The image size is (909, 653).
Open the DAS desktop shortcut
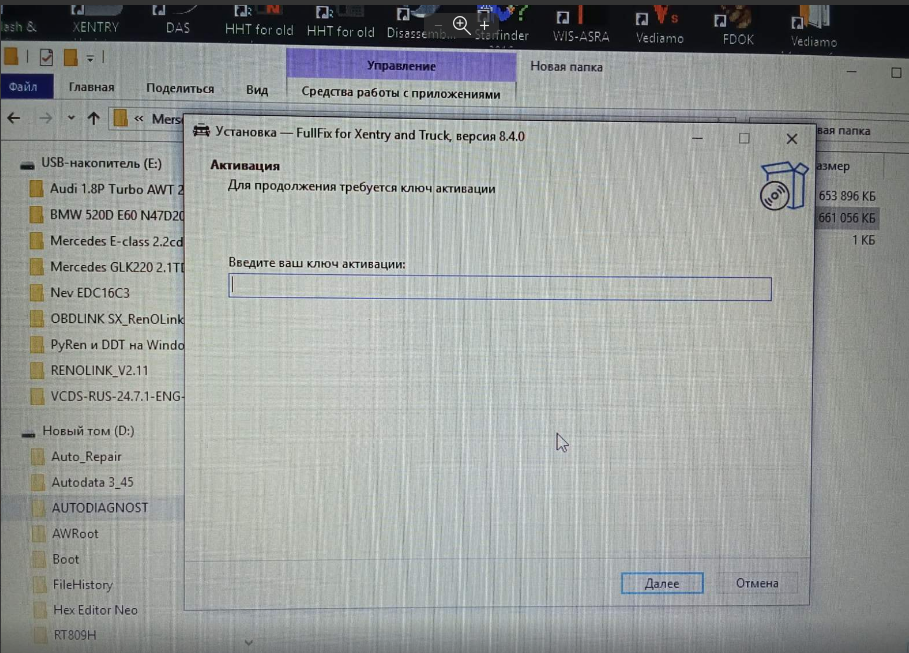pos(177,19)
